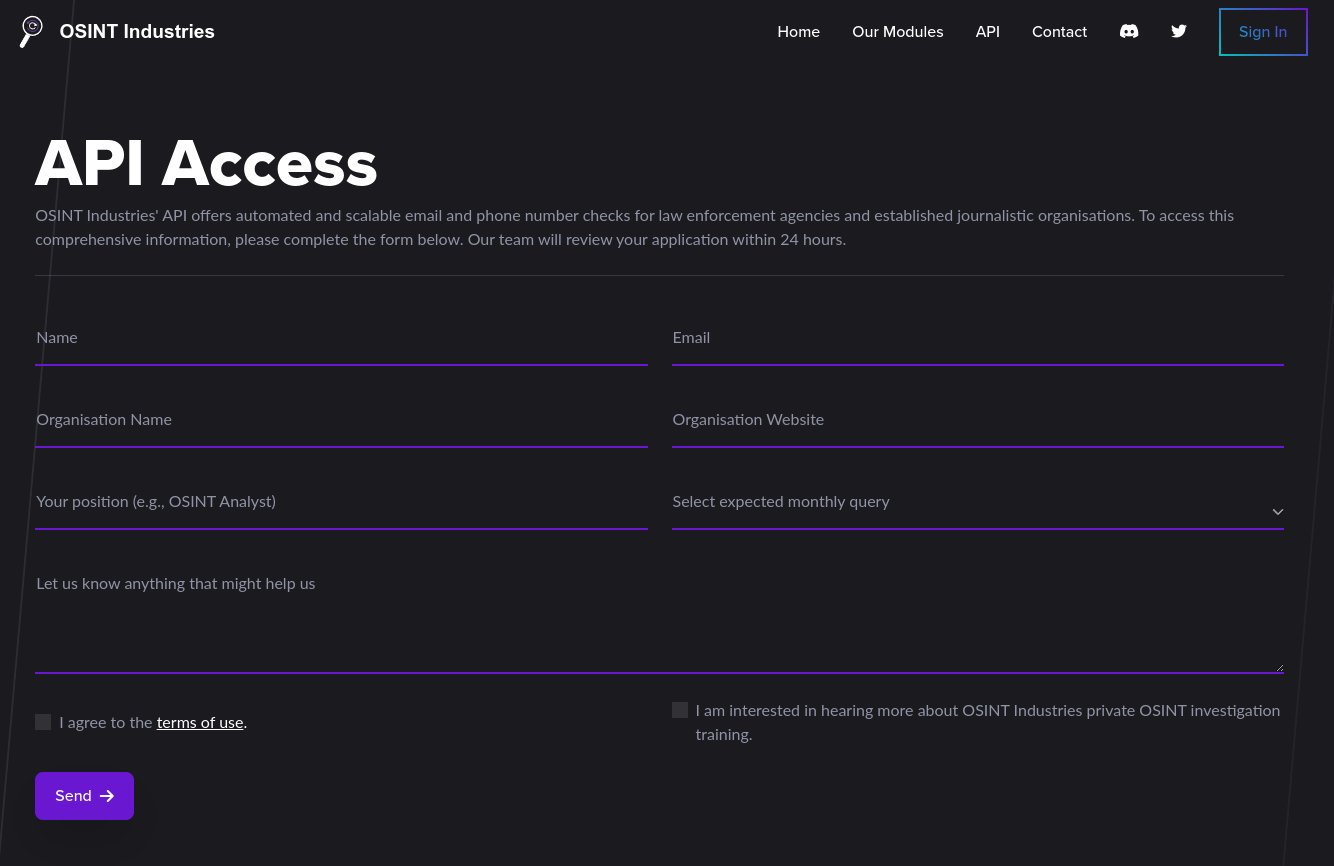Check the 'I agree to the terms of use' box
Viewport: 1334px width, 866px height.
click(x=43, y=722)
